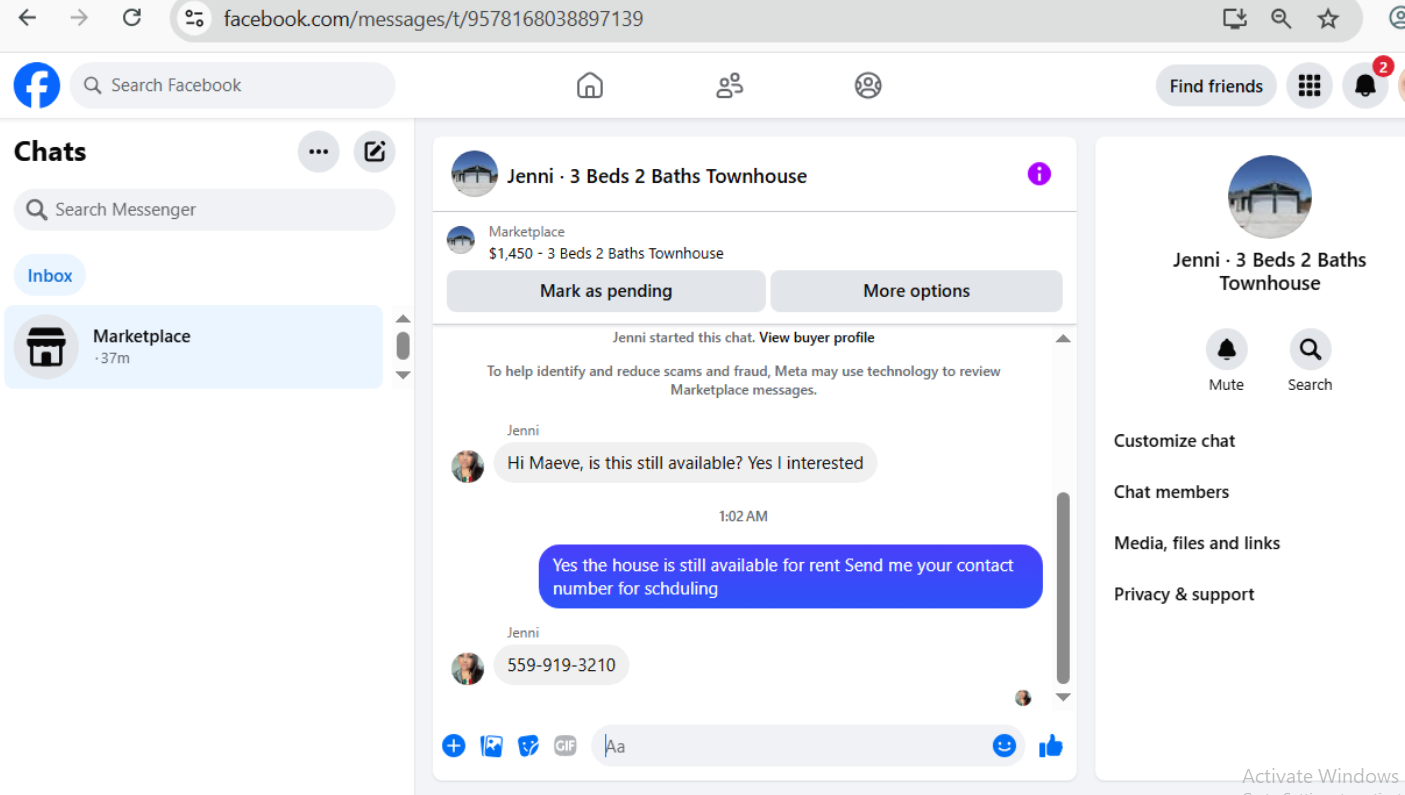Click the seen receipt avatar

[1023, 698]
